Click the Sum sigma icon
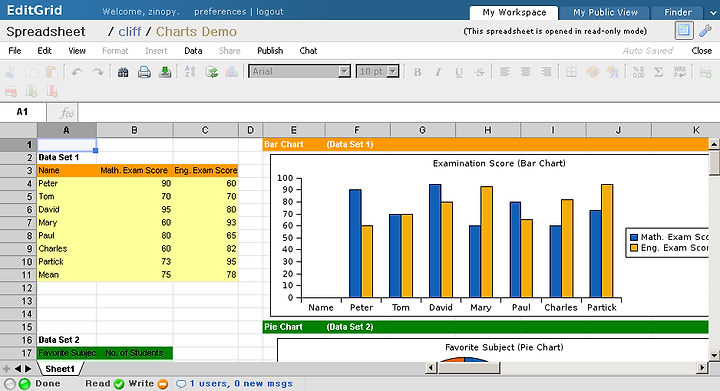The height and width of the screenshot is (391, 720). tap(658, 72)
